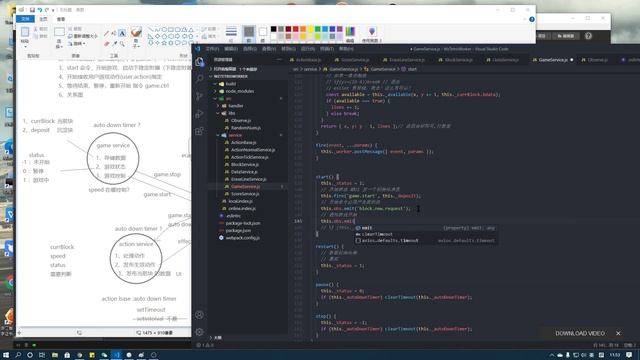Open the Extensions view in VS Code
This screenshot has height=360, width=640.
coord(200,131)
